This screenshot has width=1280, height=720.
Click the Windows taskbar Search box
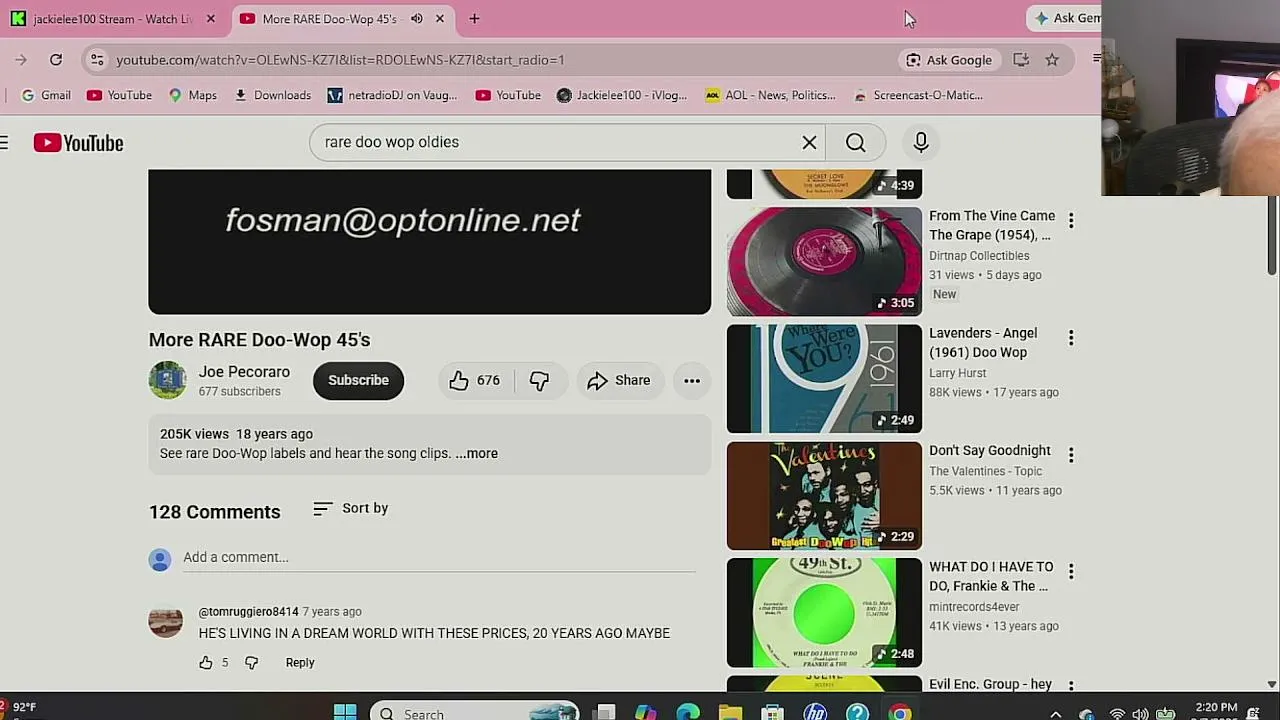point(474,712)
